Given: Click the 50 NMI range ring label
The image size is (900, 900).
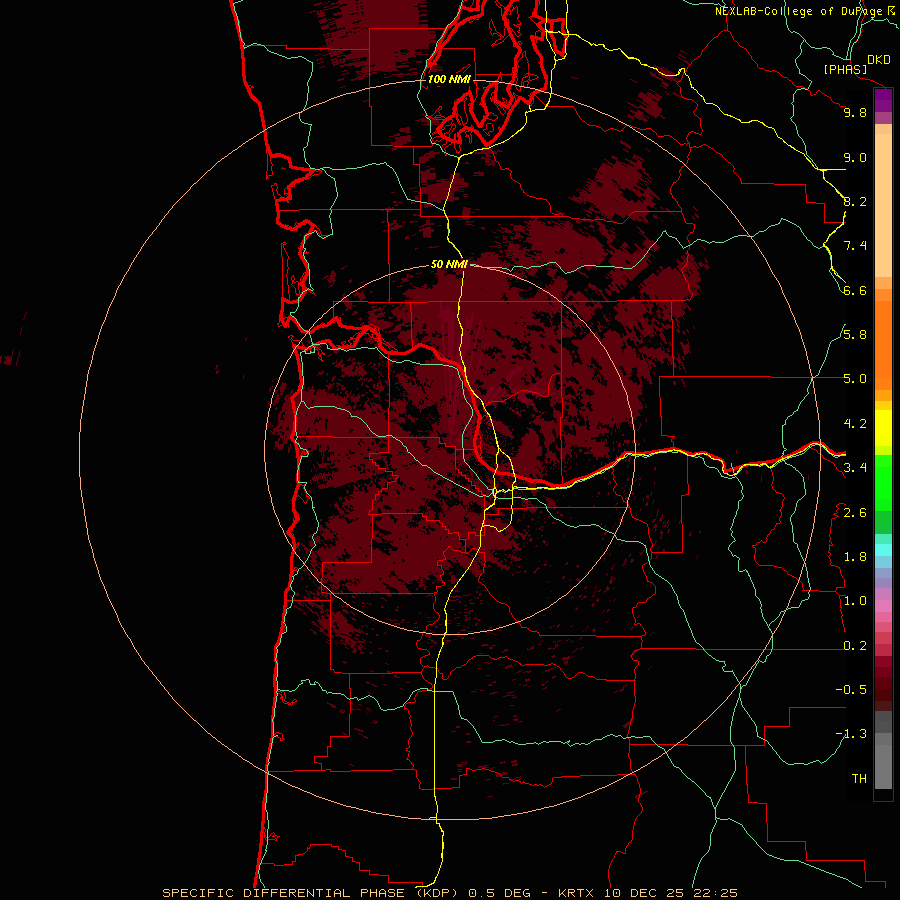Looking at the screenshot, I should [449, 265].
